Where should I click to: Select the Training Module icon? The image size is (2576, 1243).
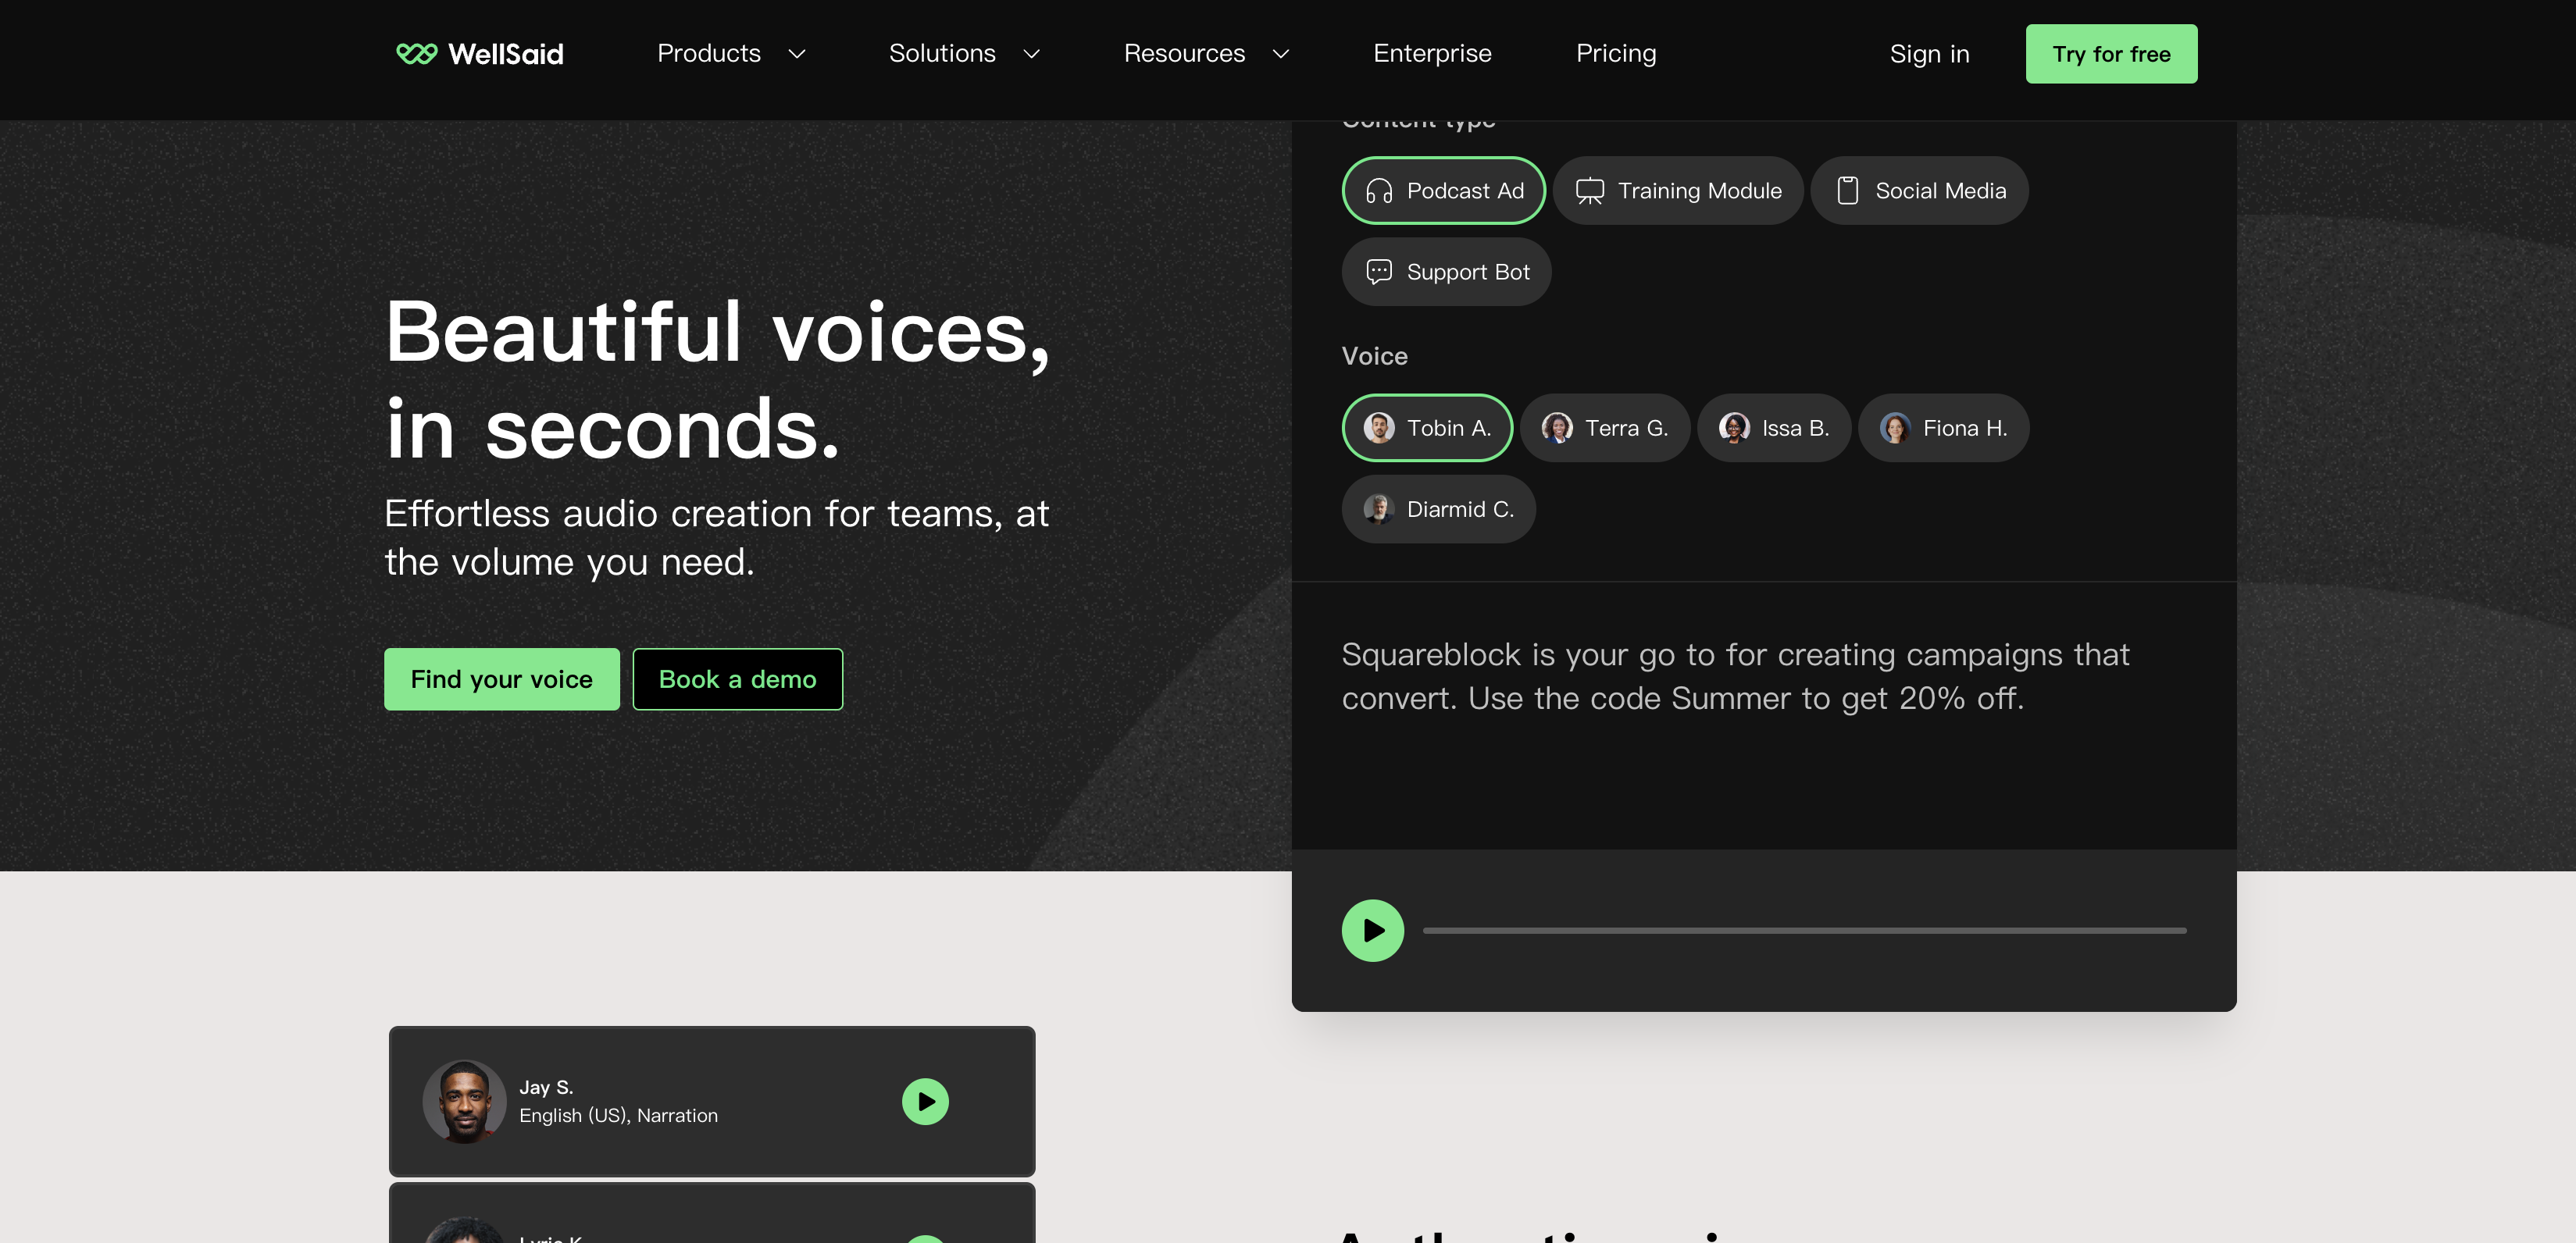1589,189
